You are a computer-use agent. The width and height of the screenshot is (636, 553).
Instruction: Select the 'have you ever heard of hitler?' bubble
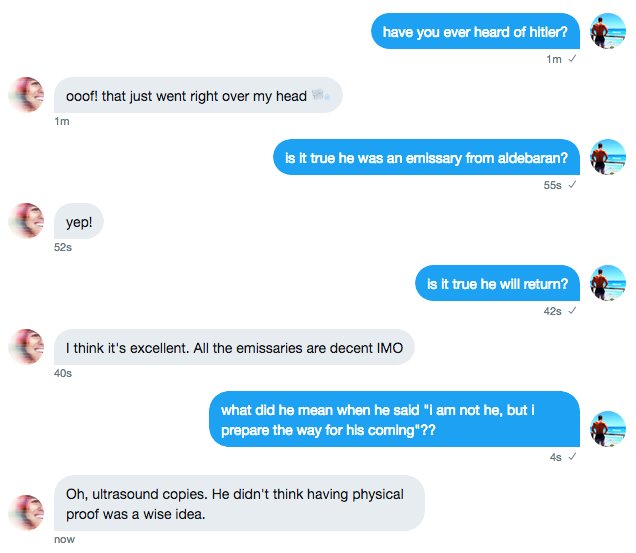pos(475,31)
